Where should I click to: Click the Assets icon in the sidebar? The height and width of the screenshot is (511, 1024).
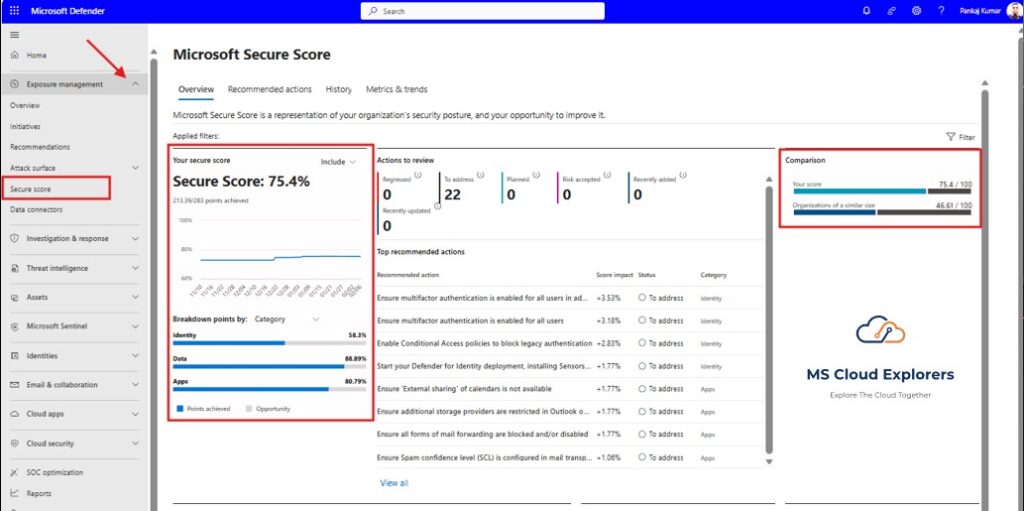[x=14, y=297]
